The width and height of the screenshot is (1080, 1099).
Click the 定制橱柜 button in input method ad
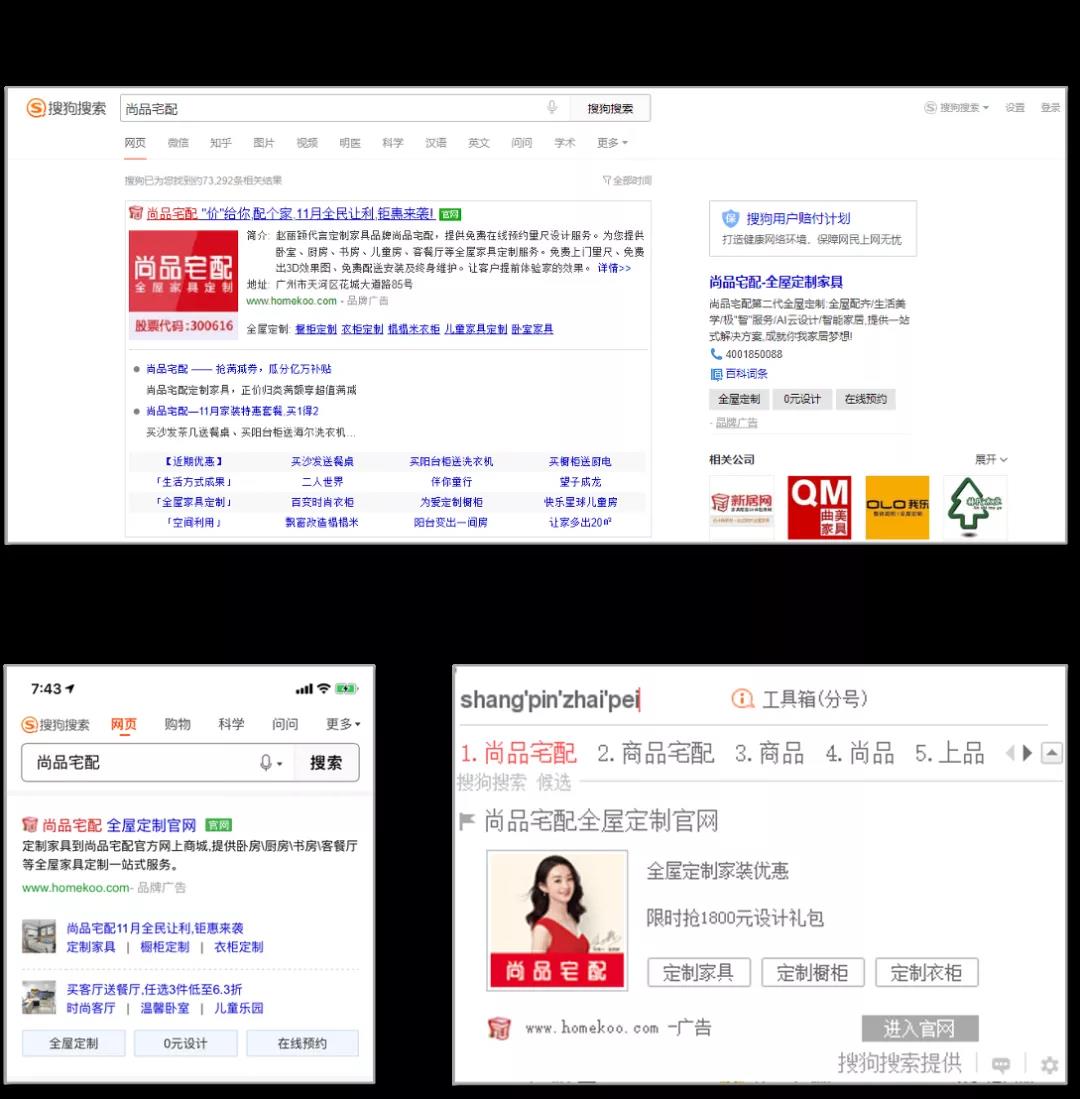point(813,972)
